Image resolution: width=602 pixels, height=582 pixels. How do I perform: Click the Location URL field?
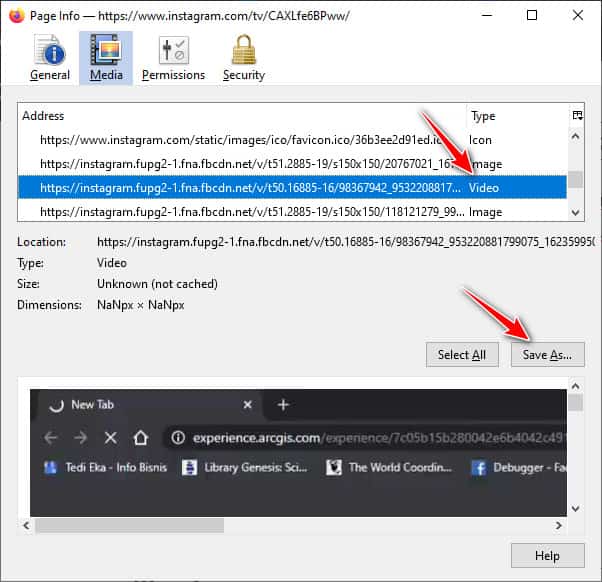[x=346, y=242]
